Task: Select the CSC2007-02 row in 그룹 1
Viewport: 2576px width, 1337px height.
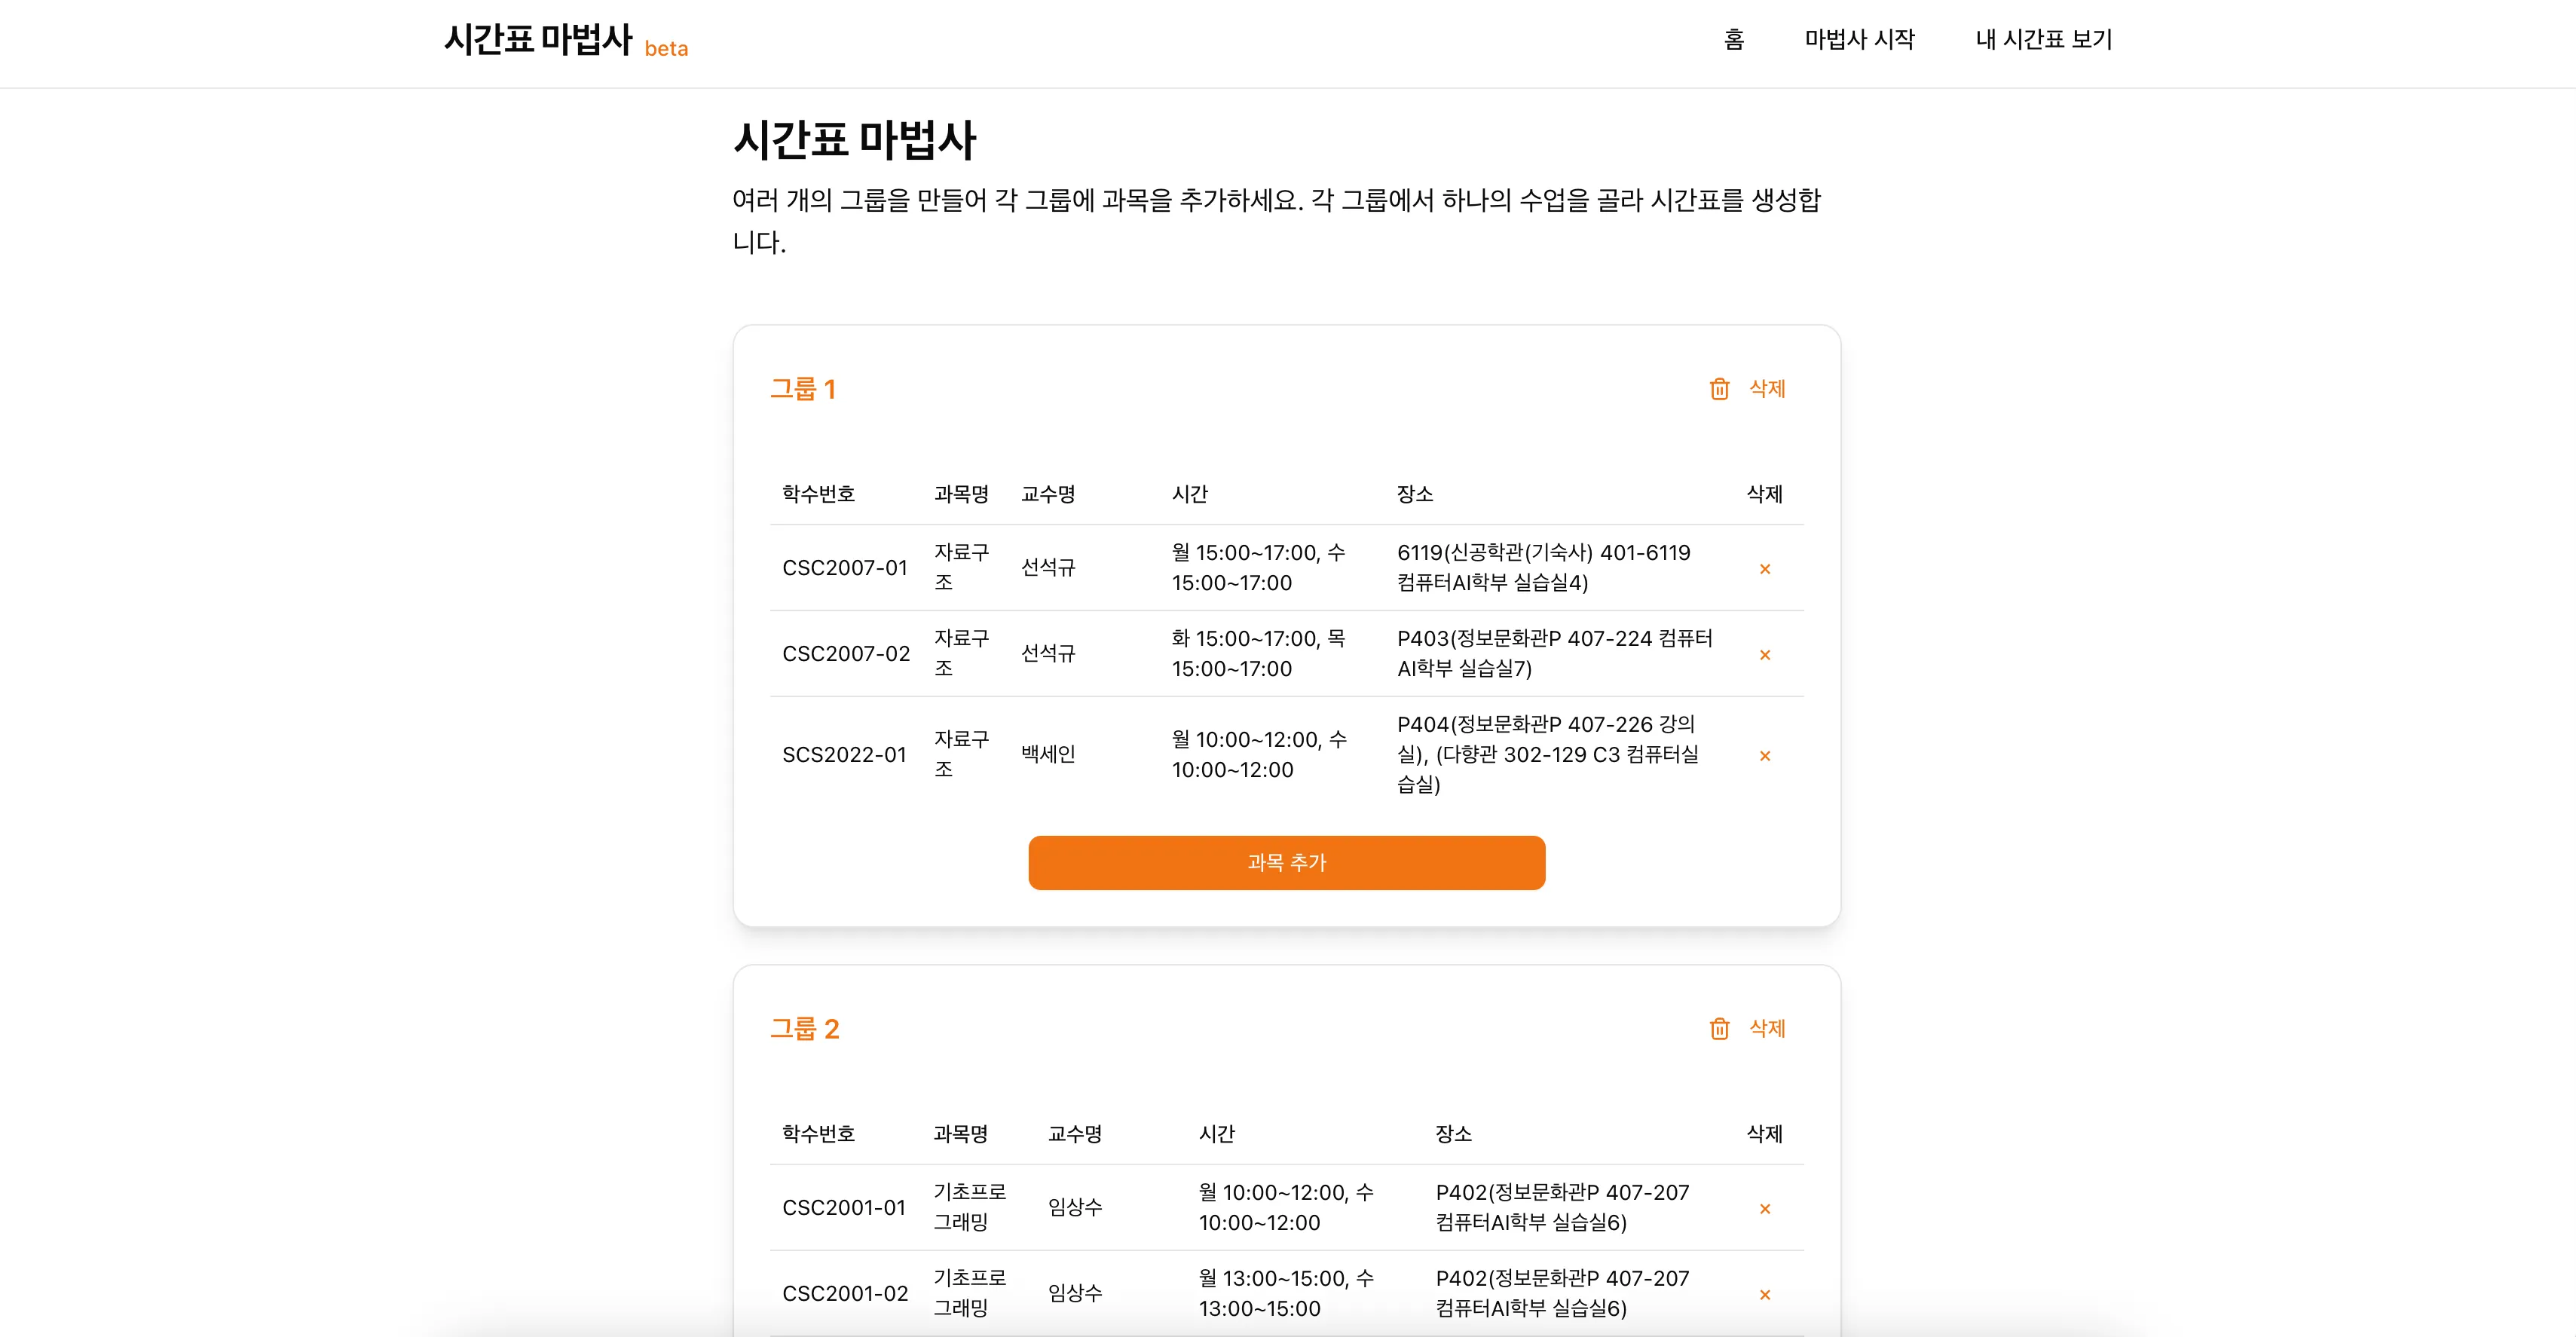Action: (x=1200, y=654)
